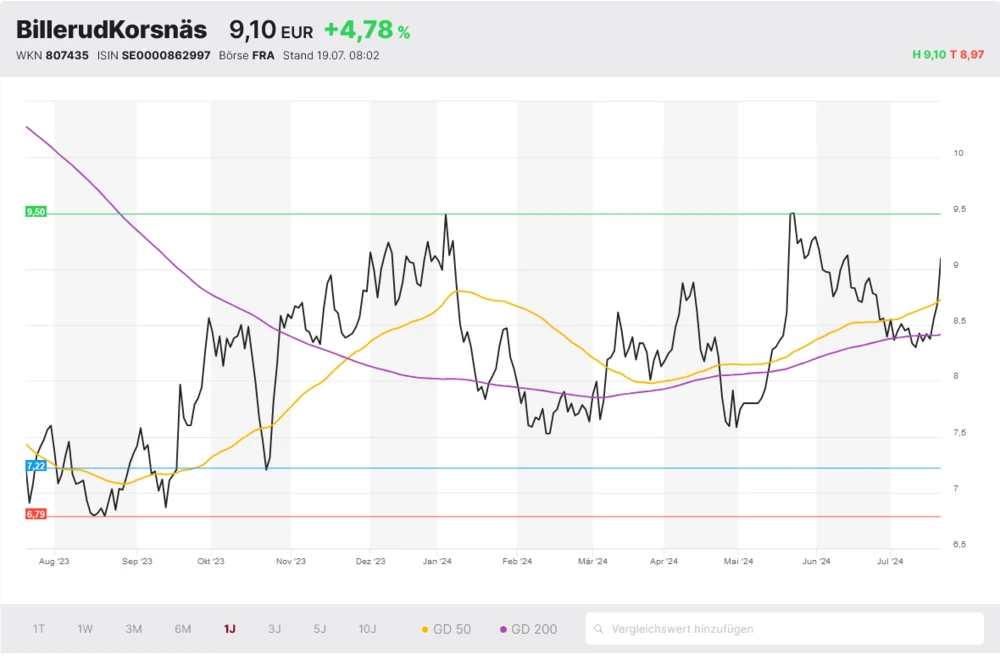Click the daily high H 9,10 value
The width and height of the screenshot is (1000, 665).
(x=929, y=55)
